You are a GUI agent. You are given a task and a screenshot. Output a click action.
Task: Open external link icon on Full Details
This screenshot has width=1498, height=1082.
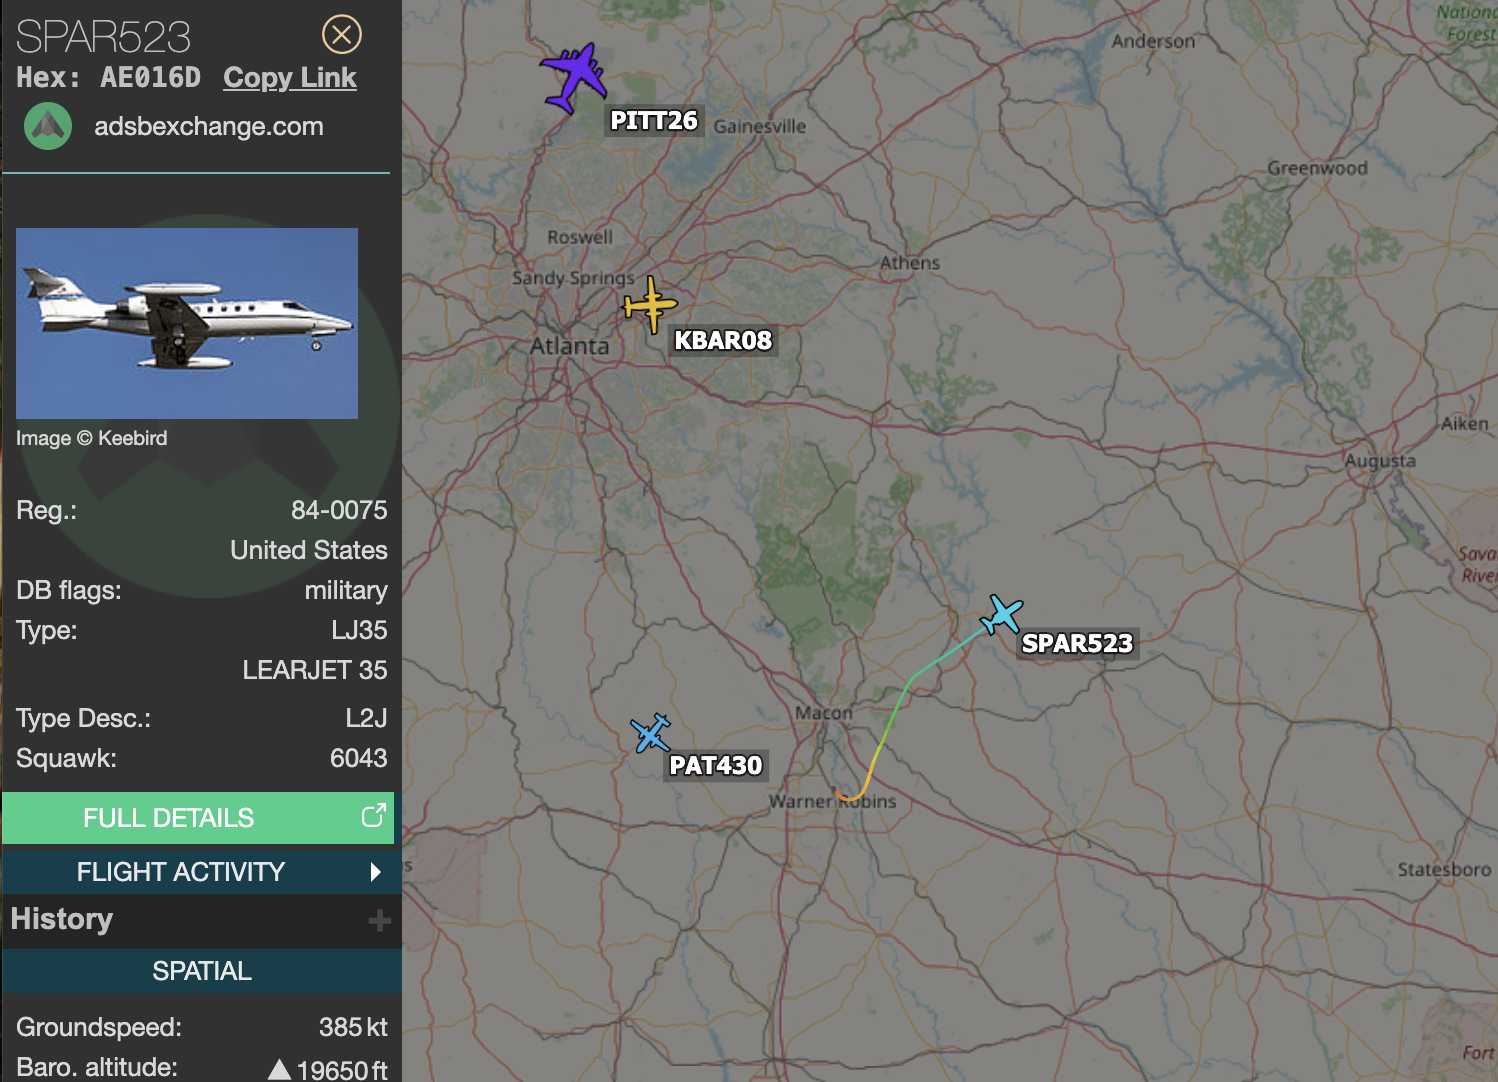[x=373, y=816]
